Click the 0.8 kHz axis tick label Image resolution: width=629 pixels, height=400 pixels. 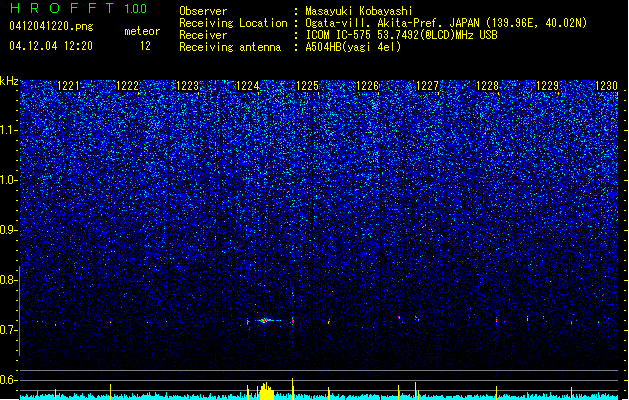tap(9, 280)
